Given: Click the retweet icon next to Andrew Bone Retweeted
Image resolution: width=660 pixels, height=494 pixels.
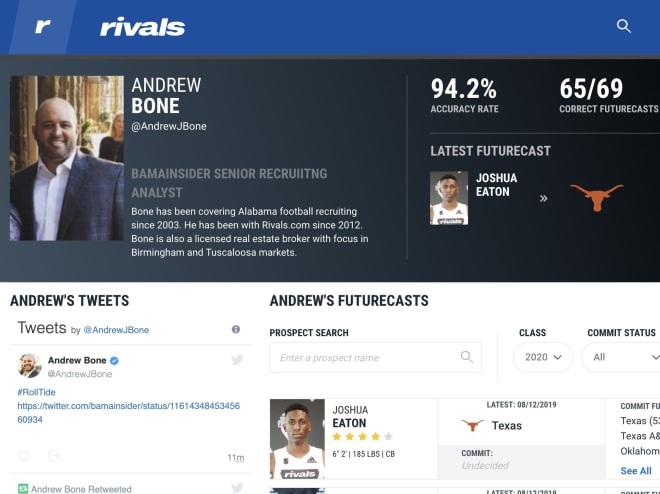Looking at the screenshot, I should 23,489.
